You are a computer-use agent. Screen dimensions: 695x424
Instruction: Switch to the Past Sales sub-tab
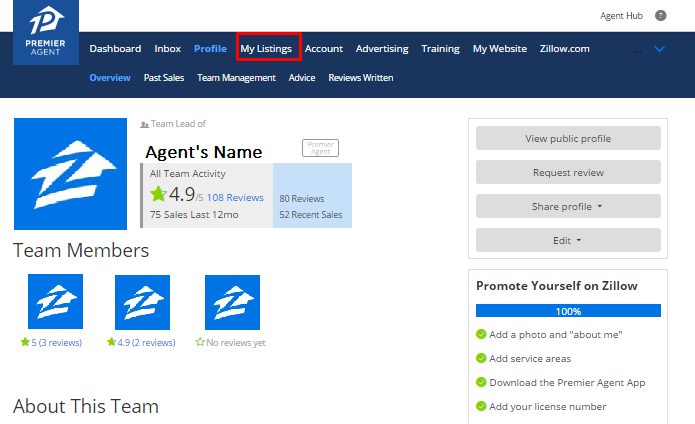click(164, 77)
